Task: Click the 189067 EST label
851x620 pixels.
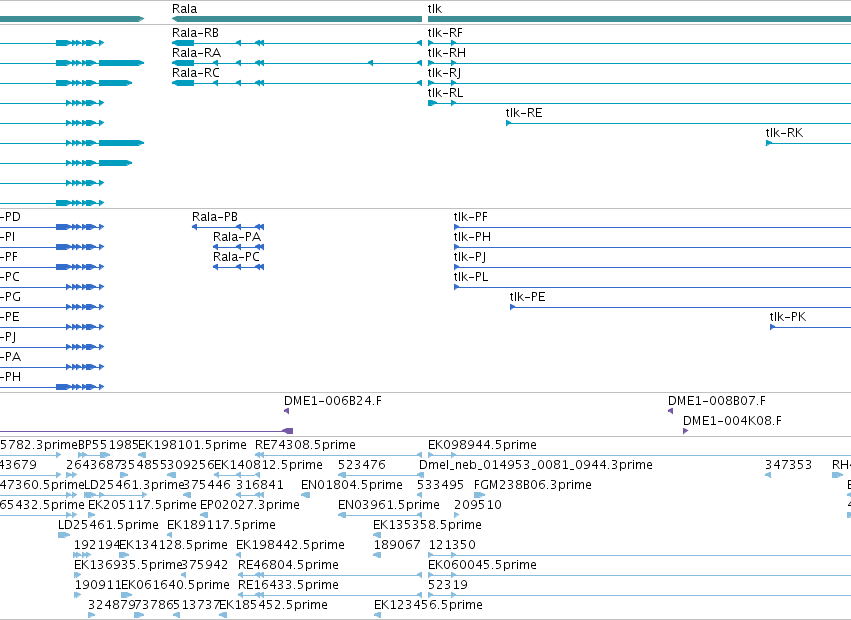Action: [397, 546]
